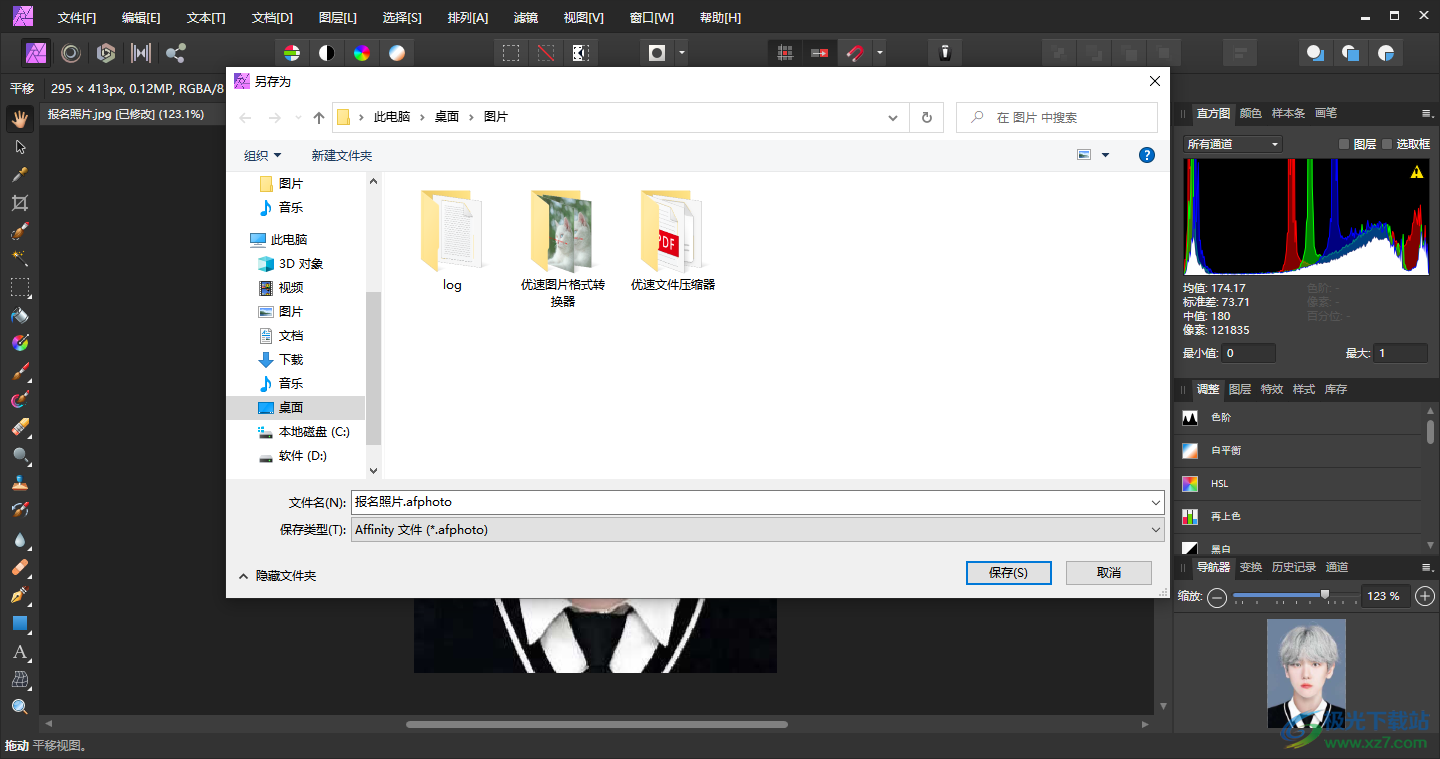
Task: Open the 组织 dropdown menu
Action: pyautogui.click(x=263, y=156)
